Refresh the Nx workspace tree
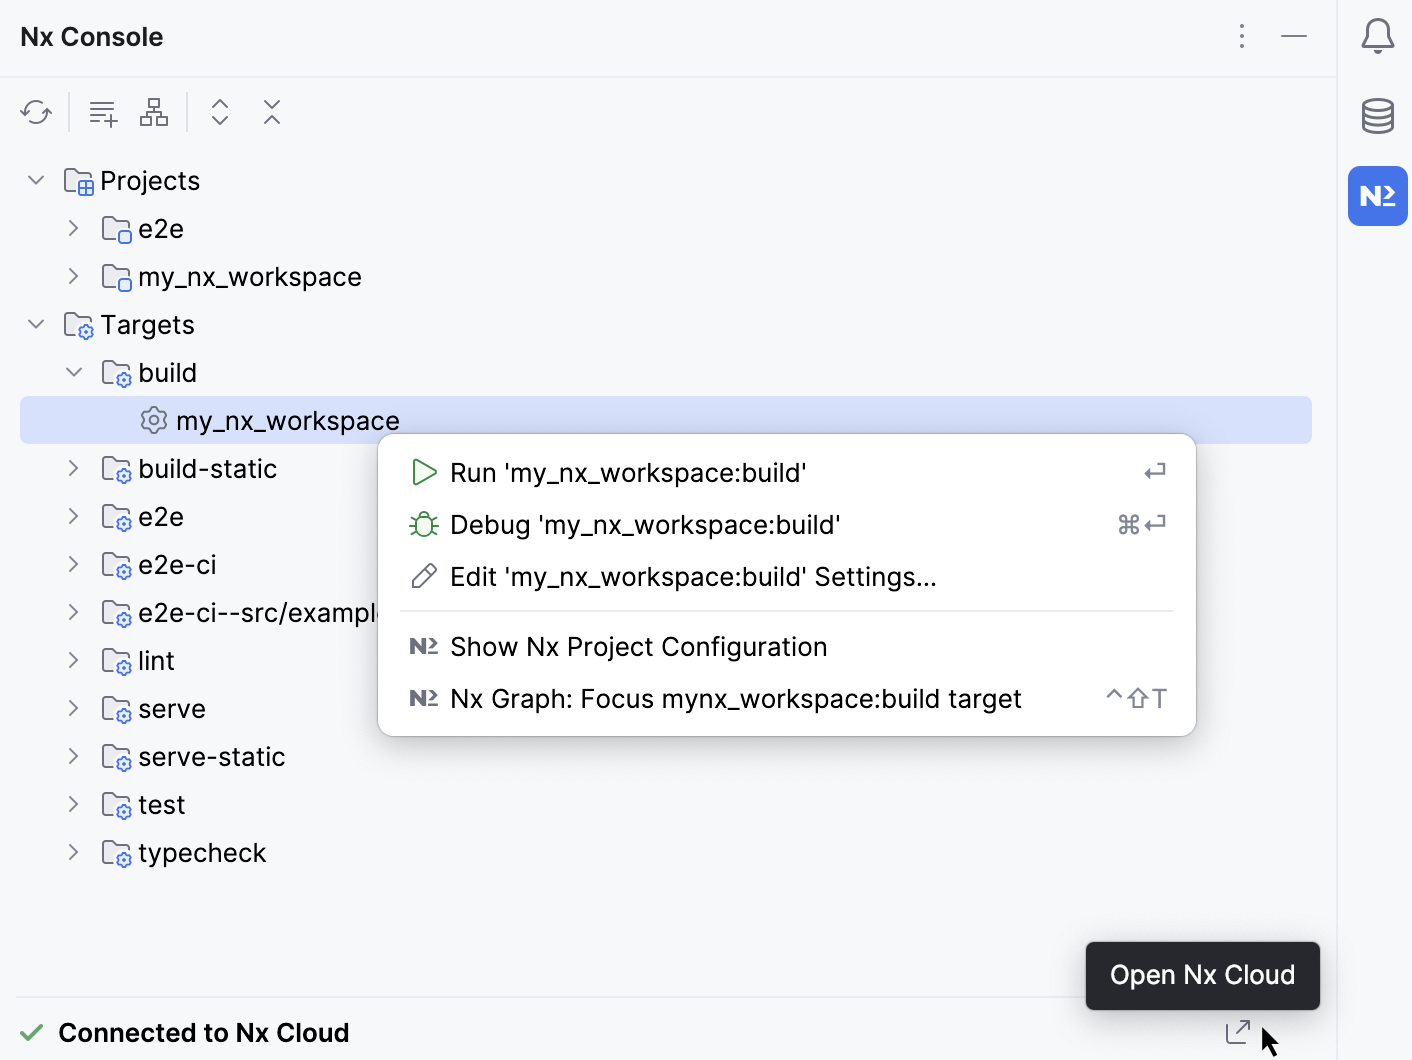Viewport: 1412px width, 1060px height. [36, 112]
